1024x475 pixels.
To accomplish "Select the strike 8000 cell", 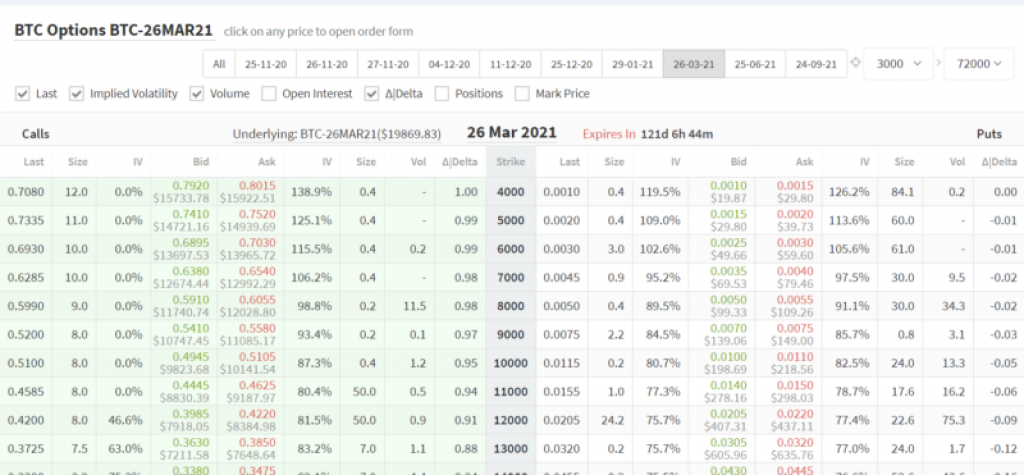I will coord(511,306).
